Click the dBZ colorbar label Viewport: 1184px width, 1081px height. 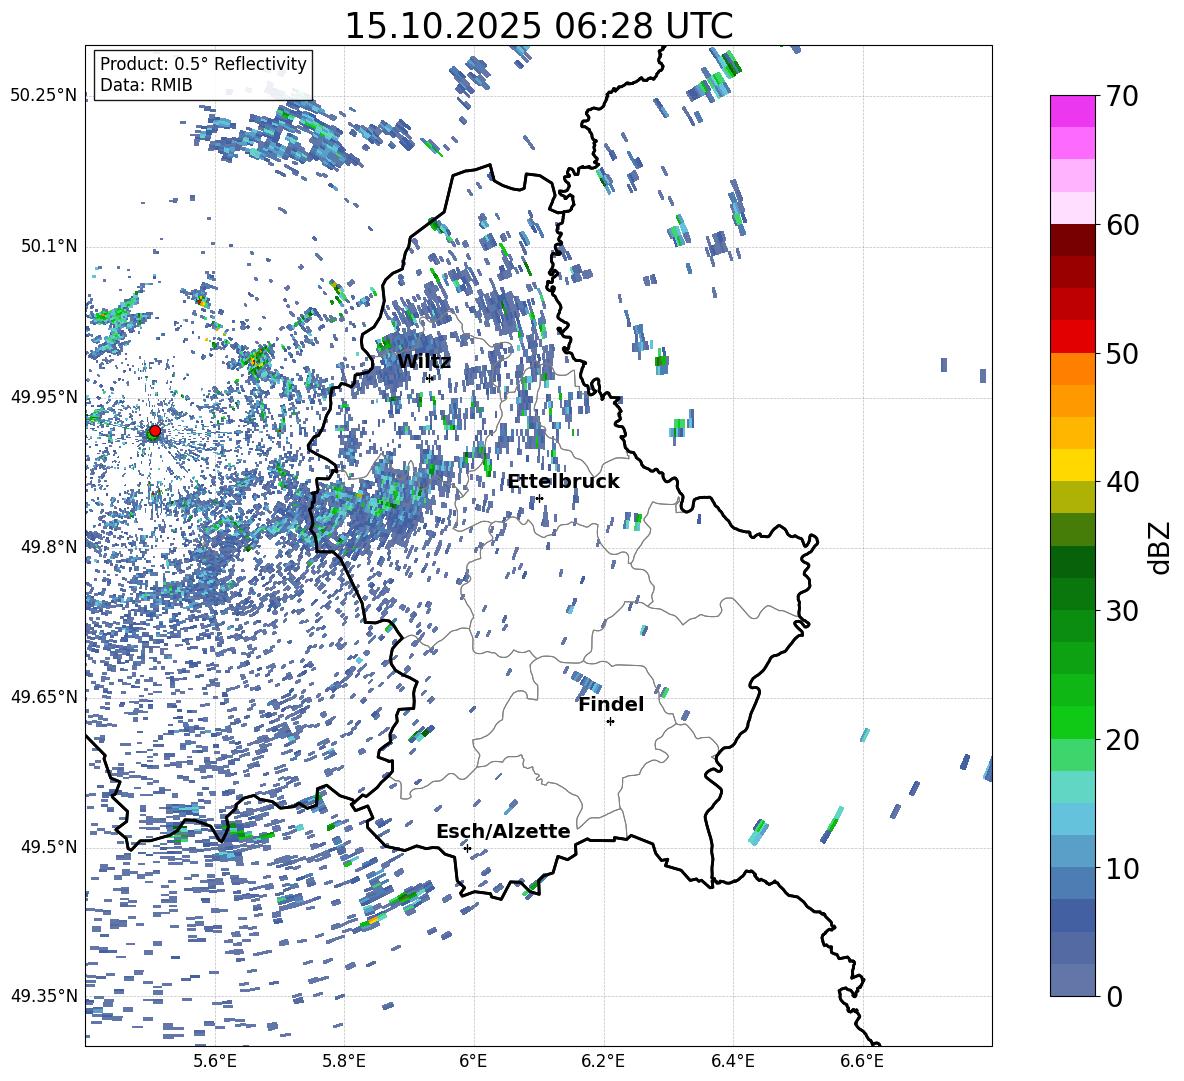[1161, 547]
